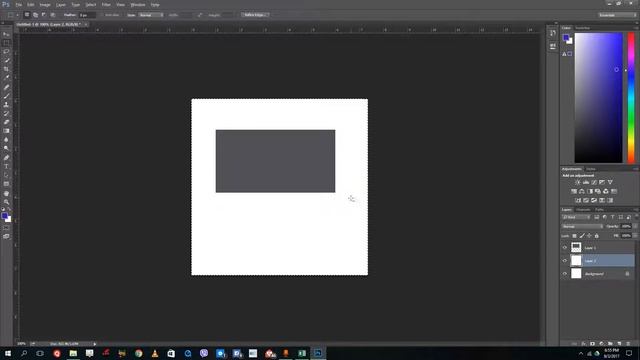
Task: Click the Levels adjustment icon
Action: pyautogui.click(x=586, y=182)
